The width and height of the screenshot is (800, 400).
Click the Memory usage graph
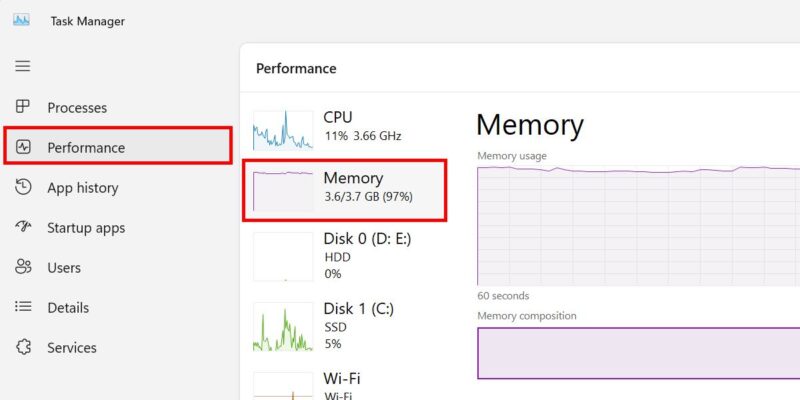click(x=638, y=226)
